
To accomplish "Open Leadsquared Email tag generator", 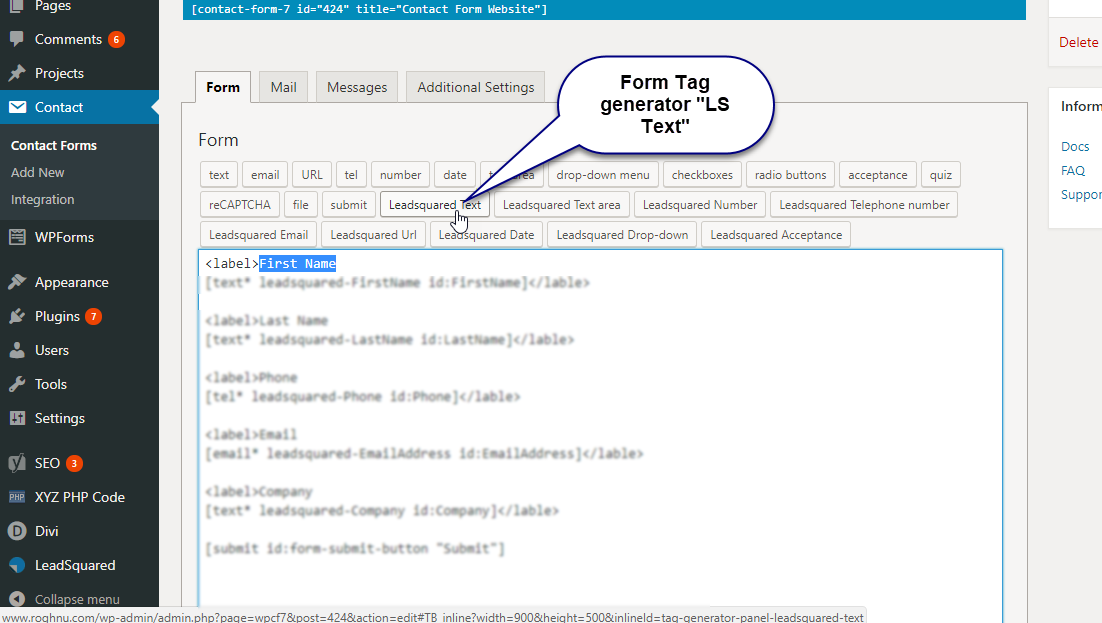I will pos(259,235).
